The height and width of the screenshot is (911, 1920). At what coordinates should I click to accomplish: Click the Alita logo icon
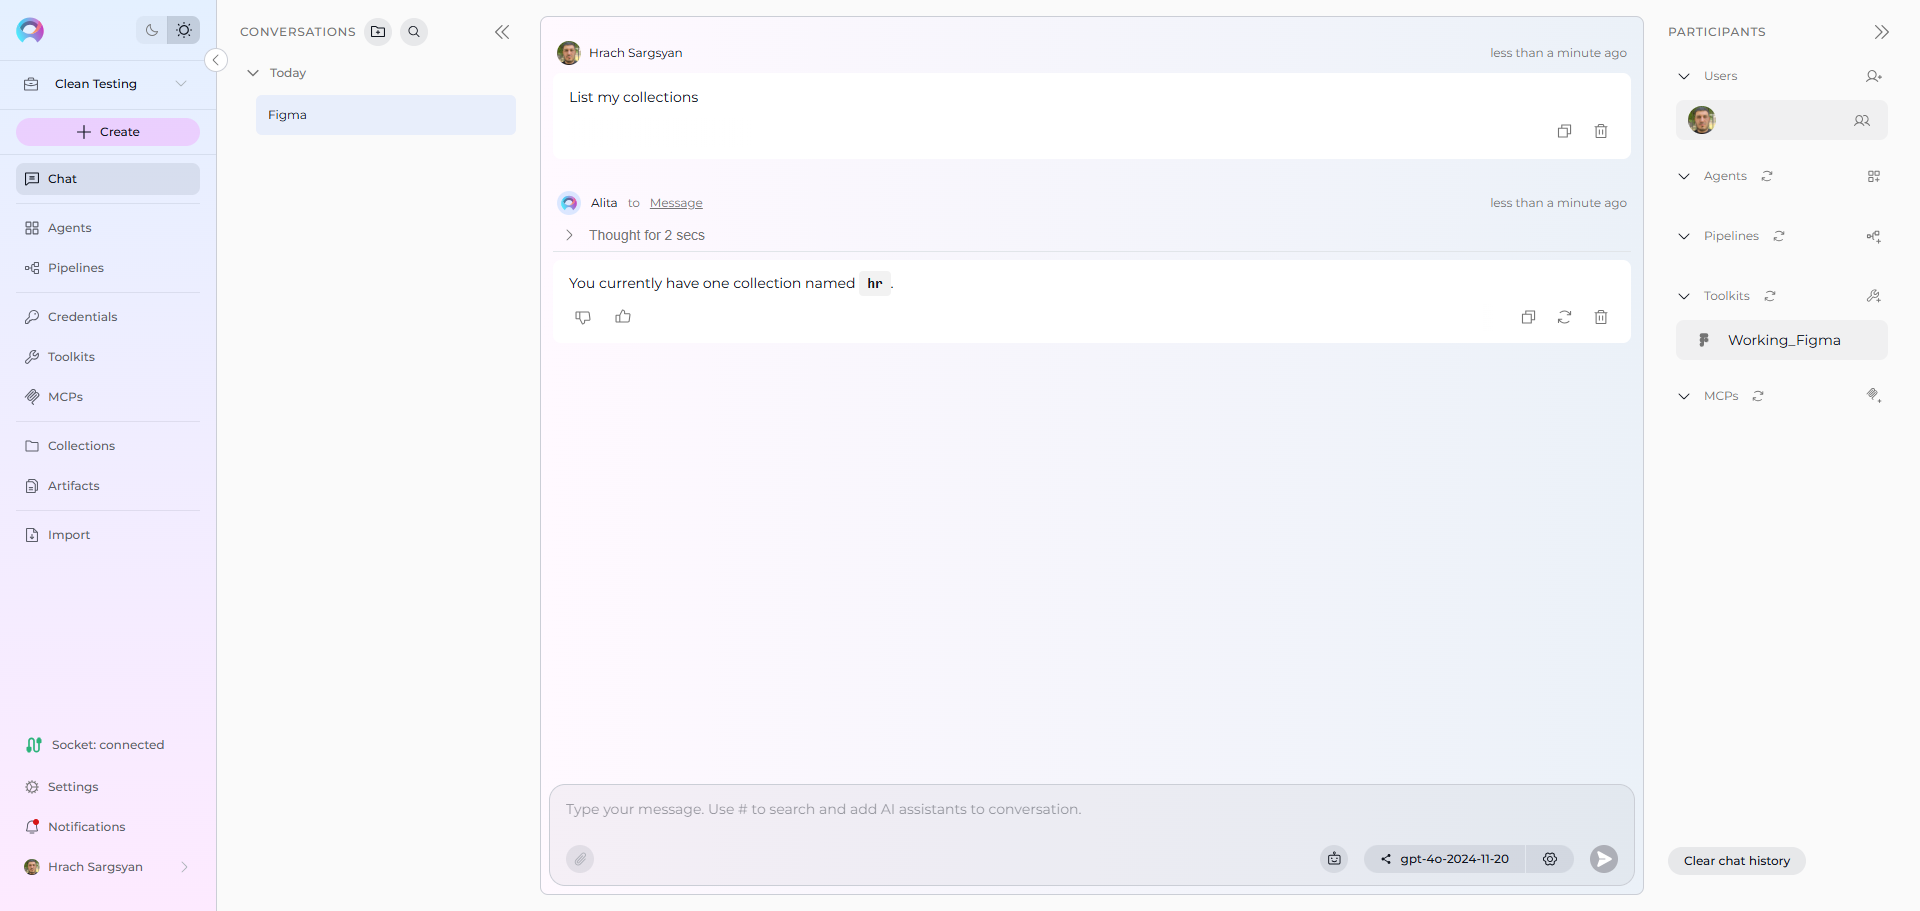pyautogui.click(x=30, y=30)
